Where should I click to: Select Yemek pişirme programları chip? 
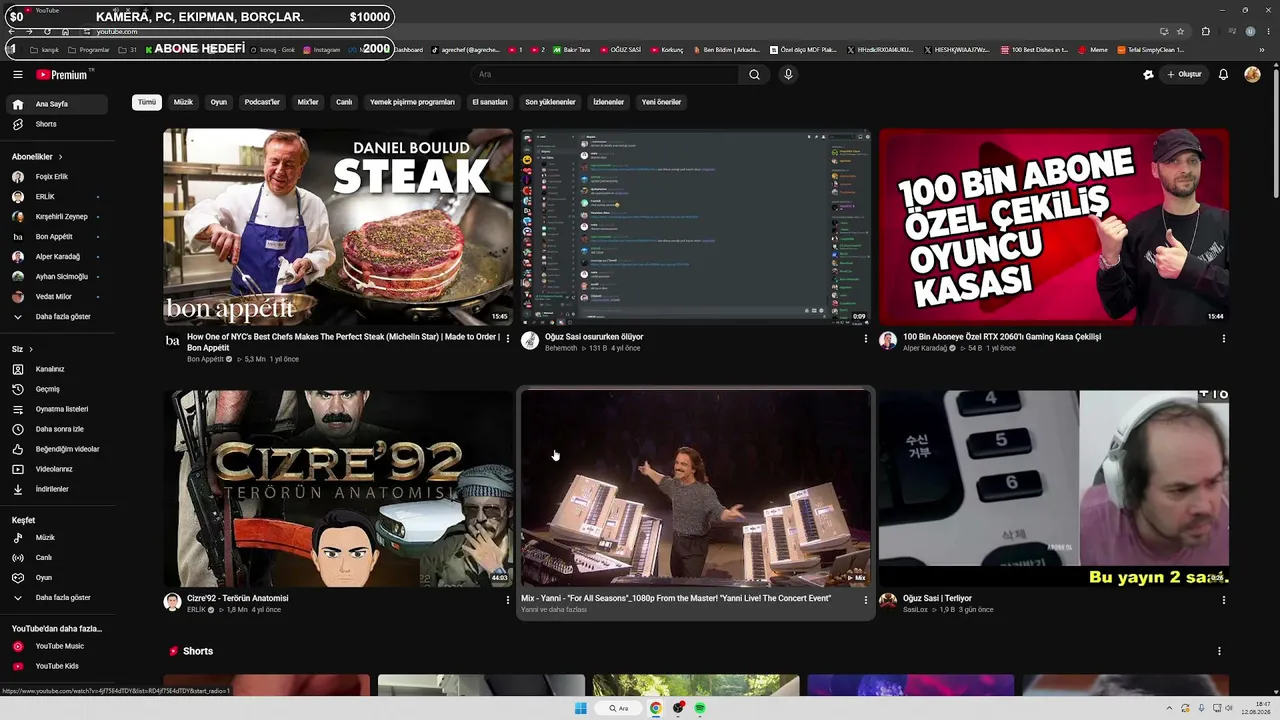pos(412,102)
